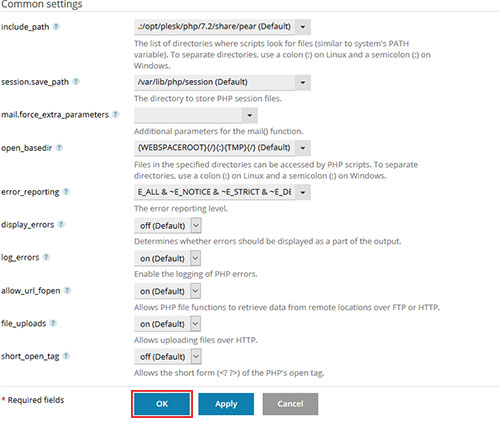The width and height of the screenshot is (500, 422).
Task: Click the Apply button
Action: click(226, 404)
